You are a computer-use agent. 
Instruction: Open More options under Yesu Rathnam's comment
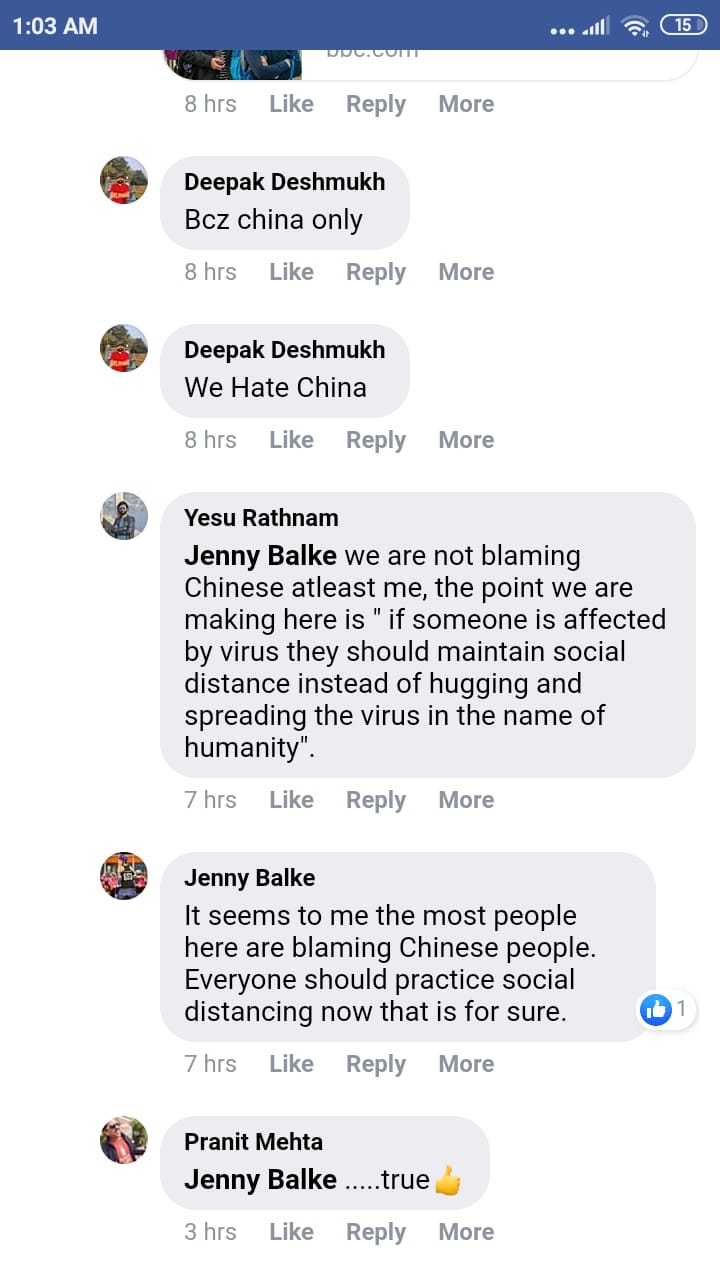[x=466, y=800]
